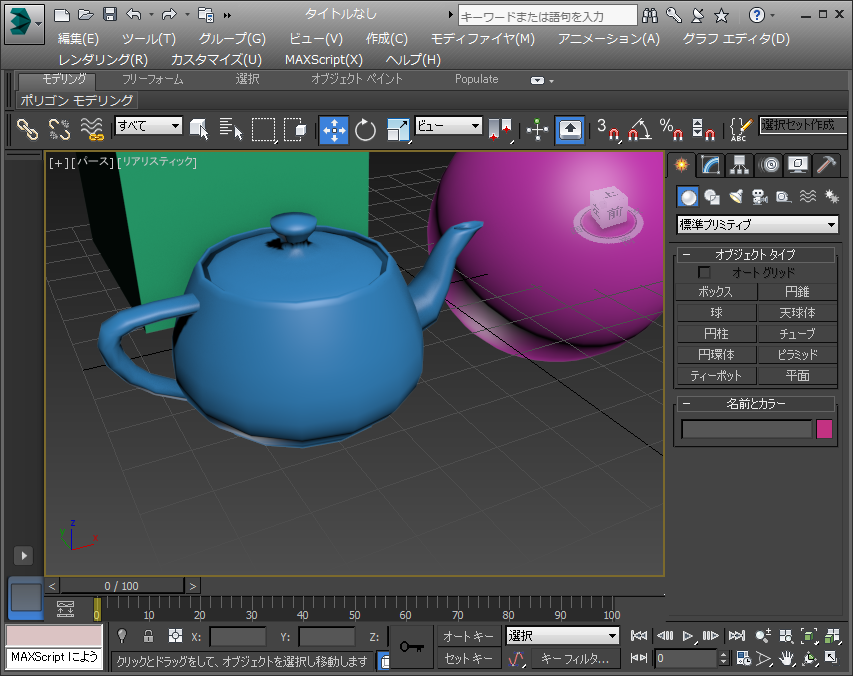Switch to the Hierarchy command panel
853x676 pixels.
click(740, 165)
